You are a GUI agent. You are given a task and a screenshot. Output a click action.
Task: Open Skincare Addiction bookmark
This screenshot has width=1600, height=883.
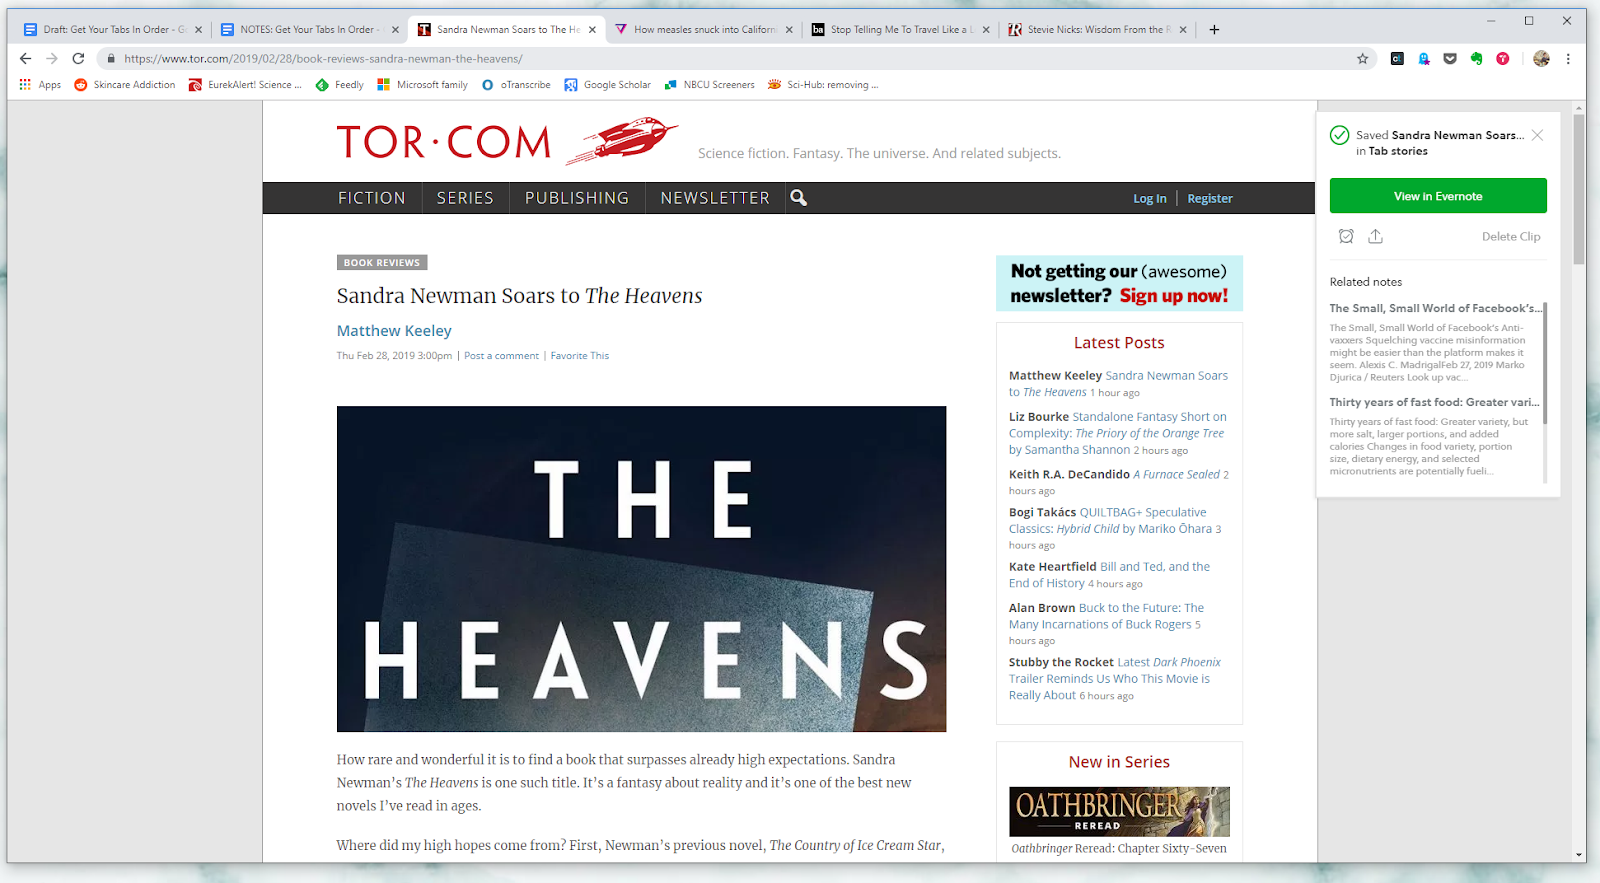[x=125, y=85]
